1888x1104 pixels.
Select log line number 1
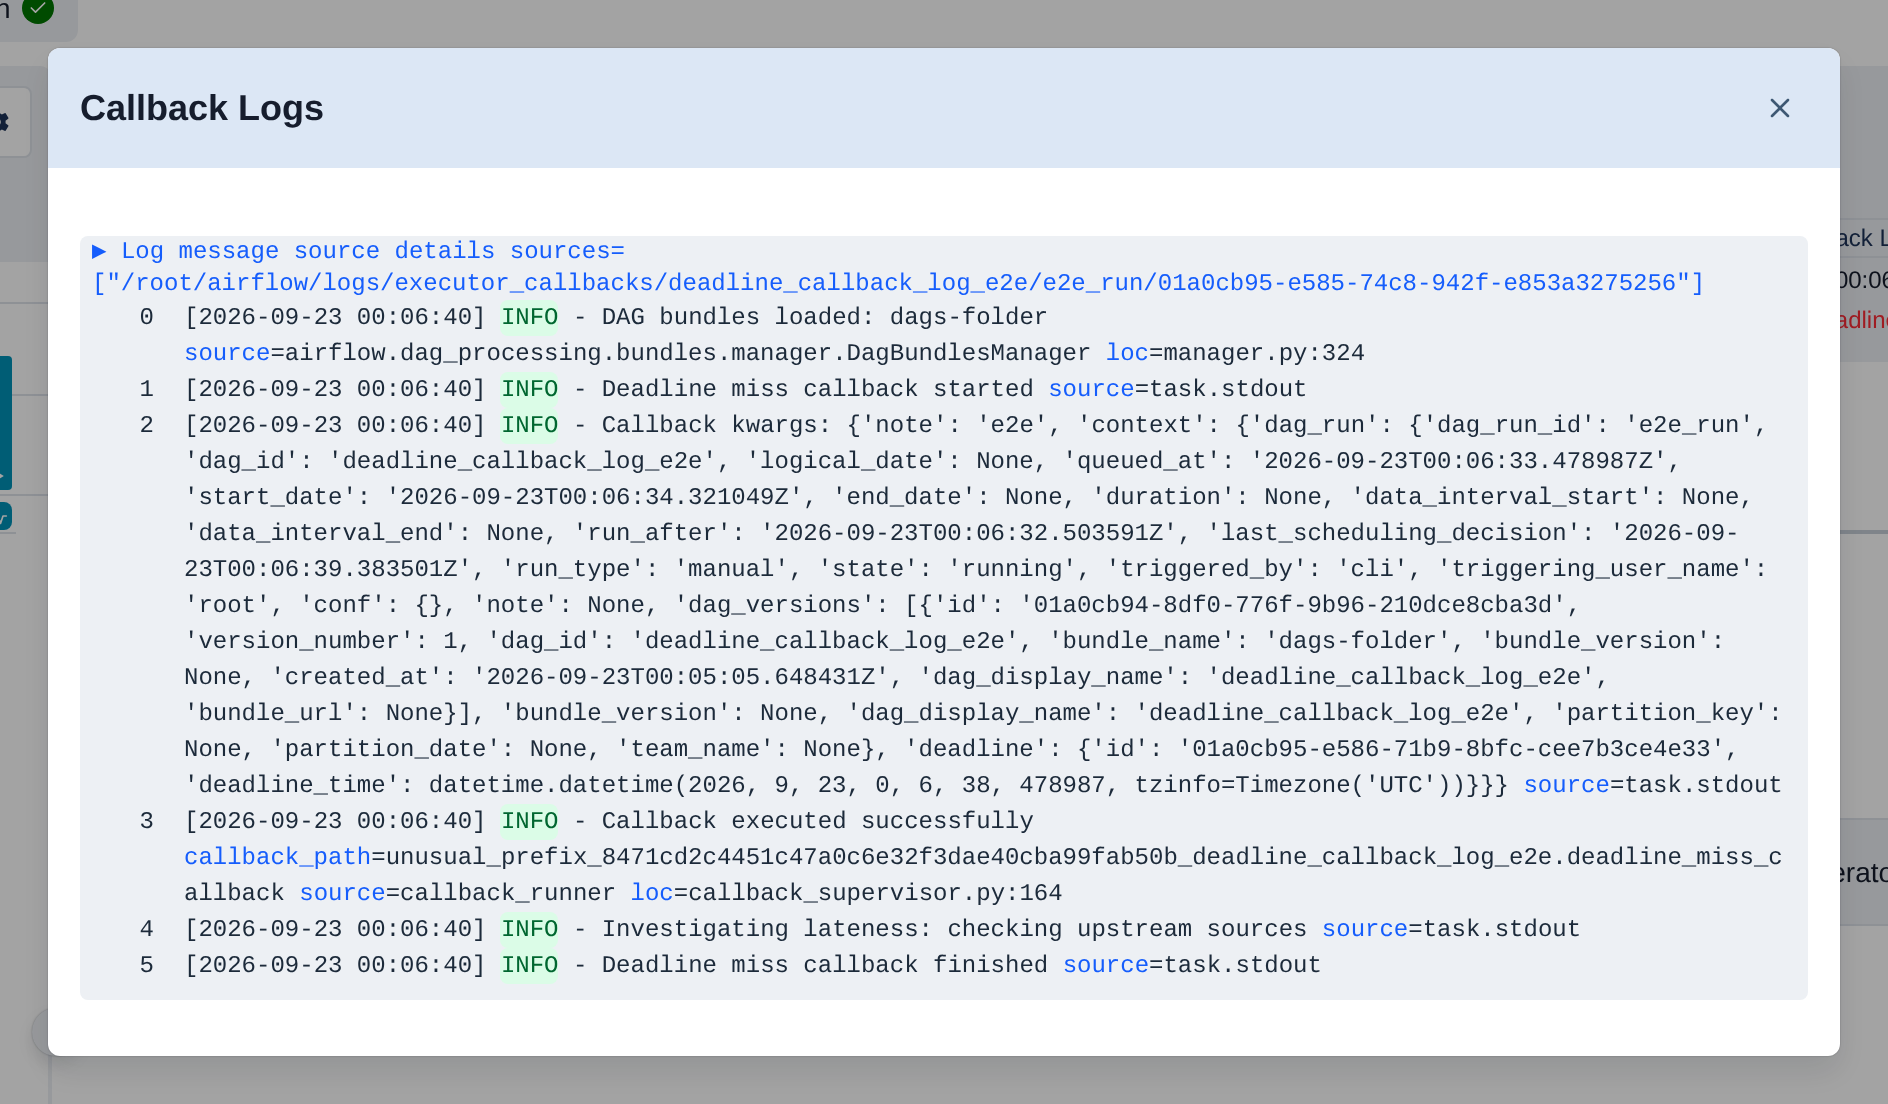(147, 389)
